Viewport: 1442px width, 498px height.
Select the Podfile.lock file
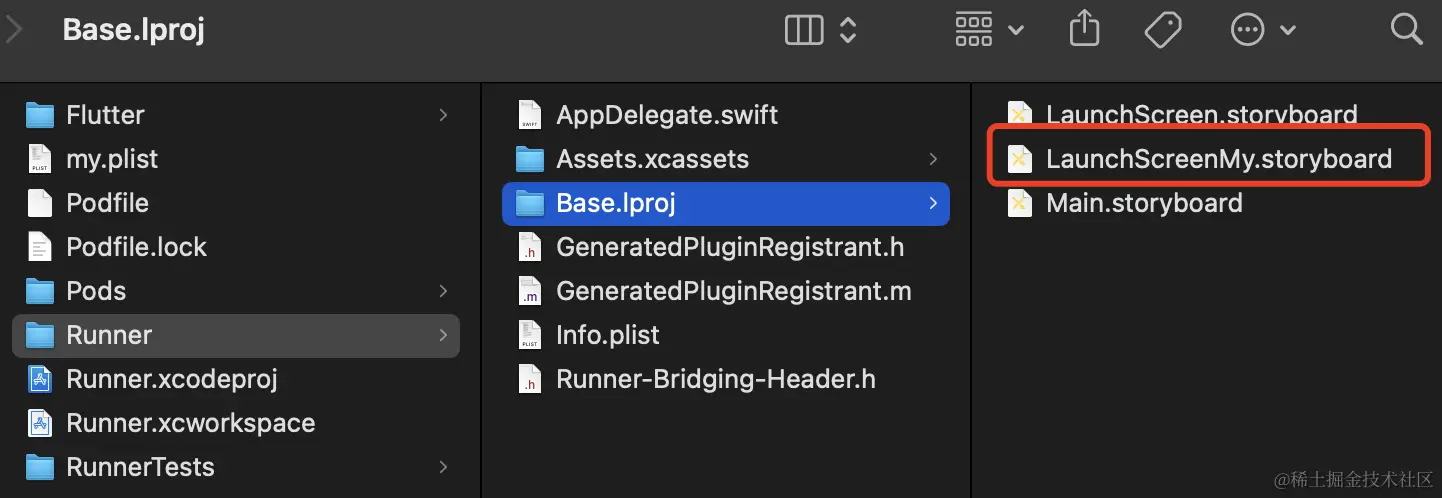(x=136, y=247)
